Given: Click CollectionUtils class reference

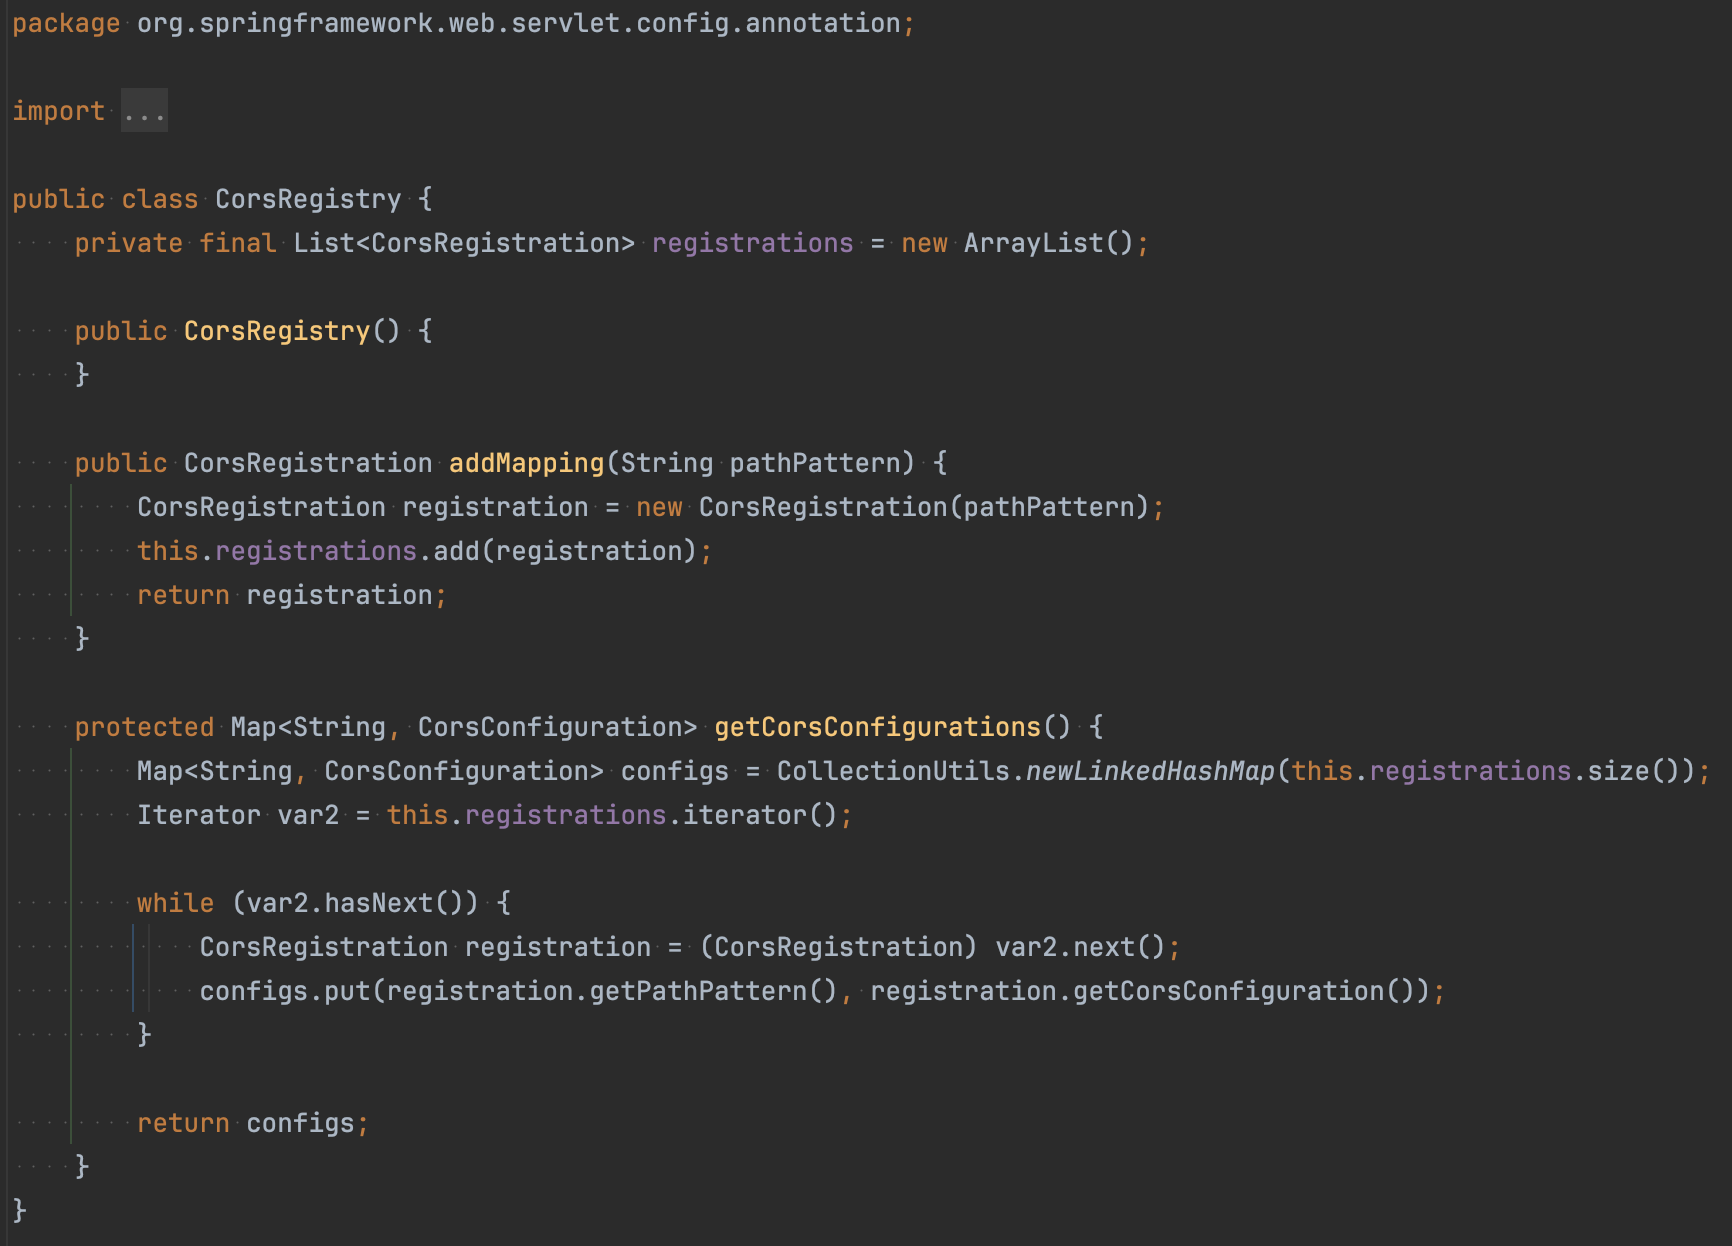Looking at the screenshot, I should [x=893, y=771].
